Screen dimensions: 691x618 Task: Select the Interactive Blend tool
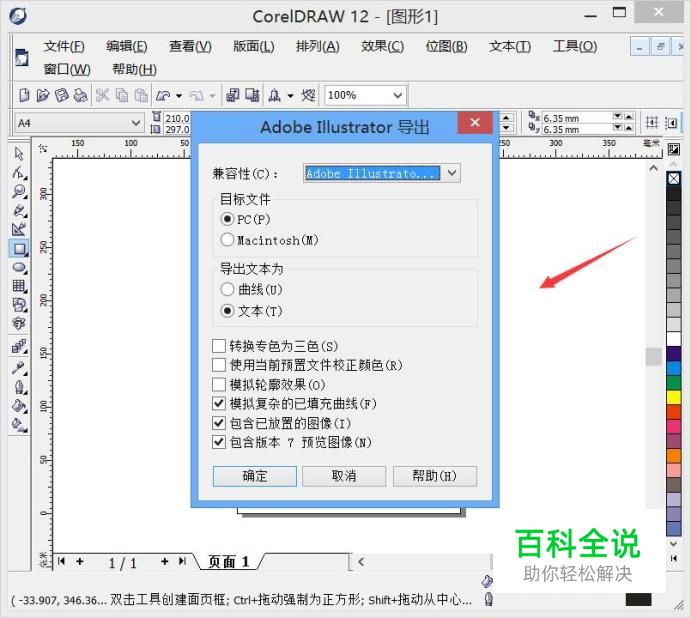pyautogui.click(x=19, y=346)
